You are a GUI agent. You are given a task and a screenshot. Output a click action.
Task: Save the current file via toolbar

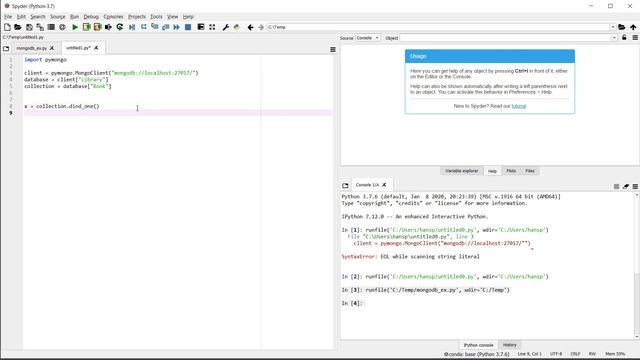coord(29,27)
